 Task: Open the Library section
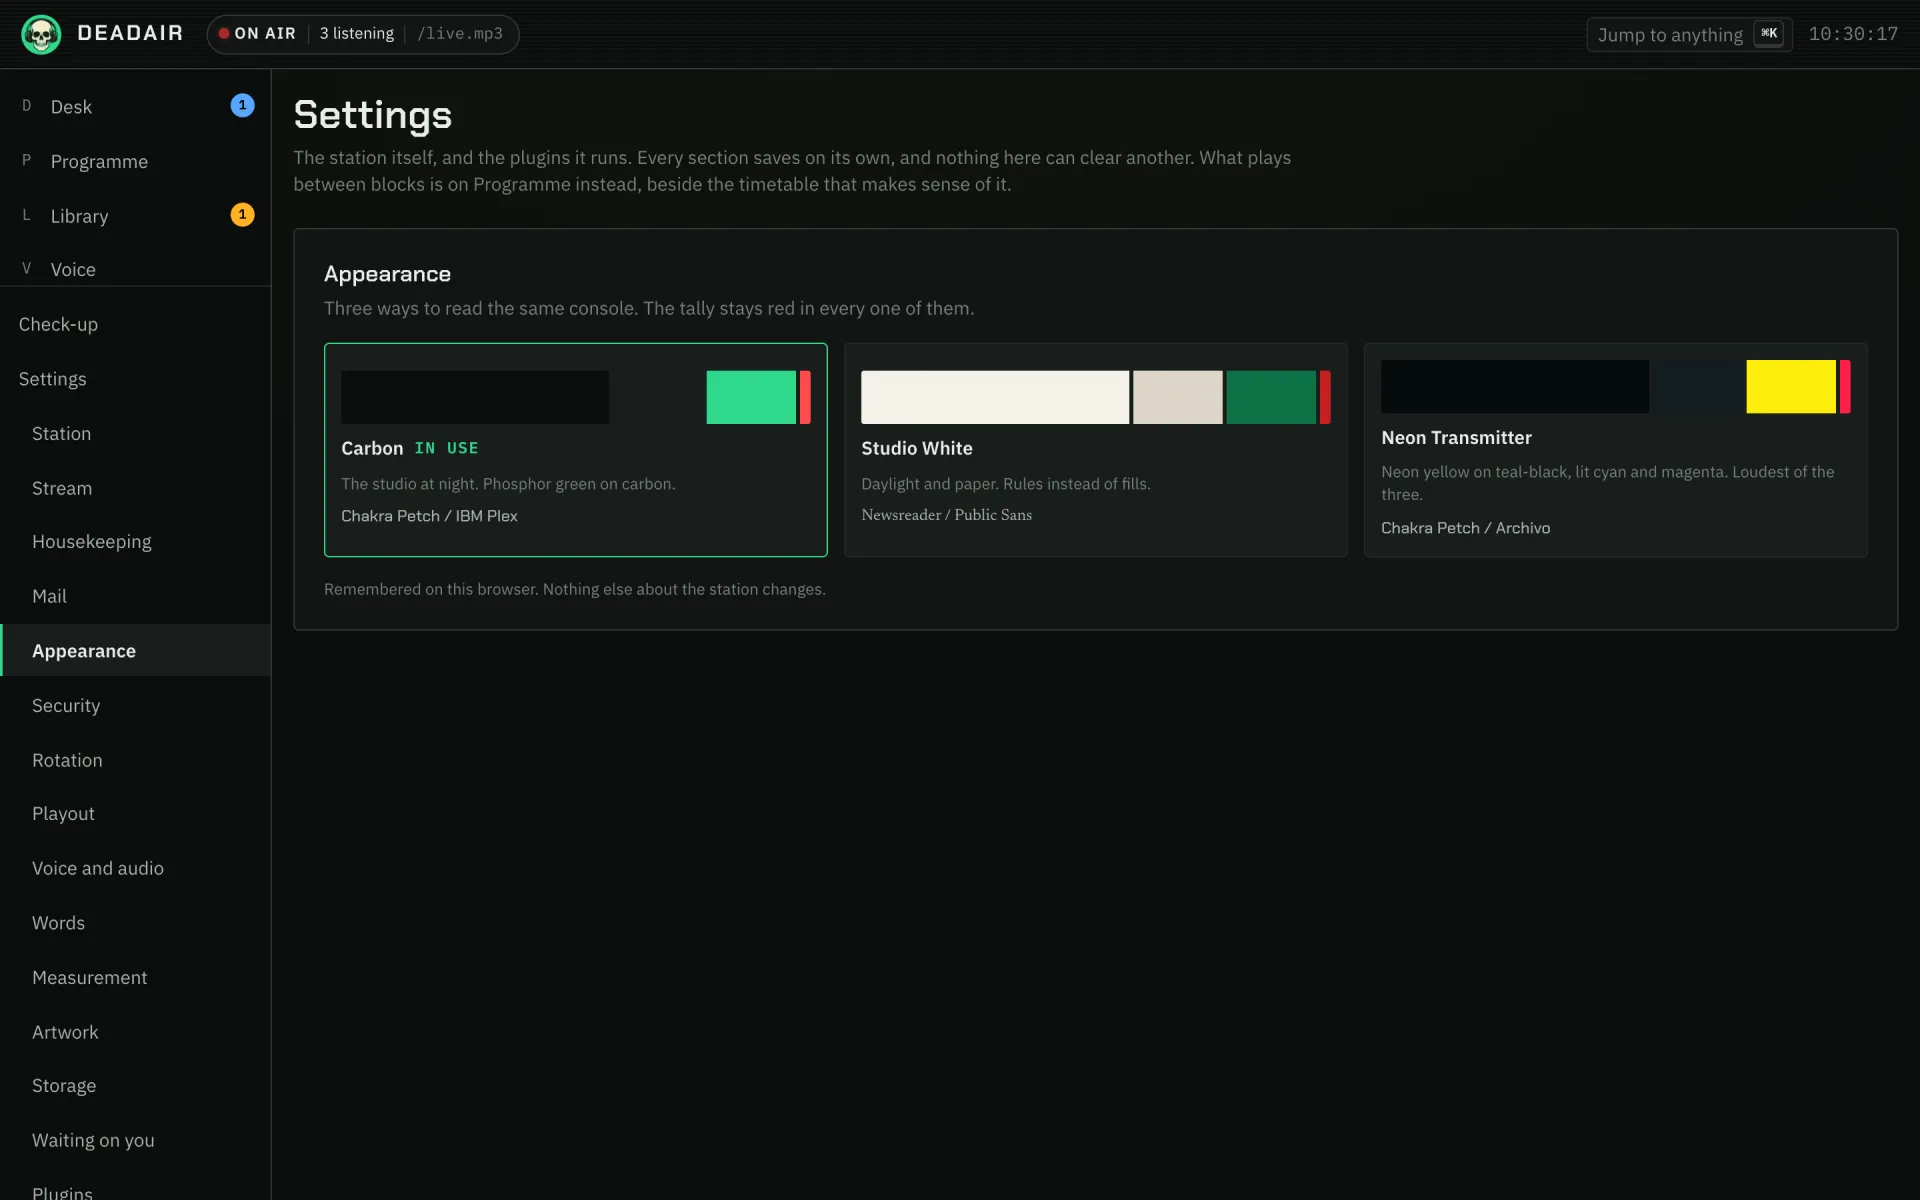[136, 216]
